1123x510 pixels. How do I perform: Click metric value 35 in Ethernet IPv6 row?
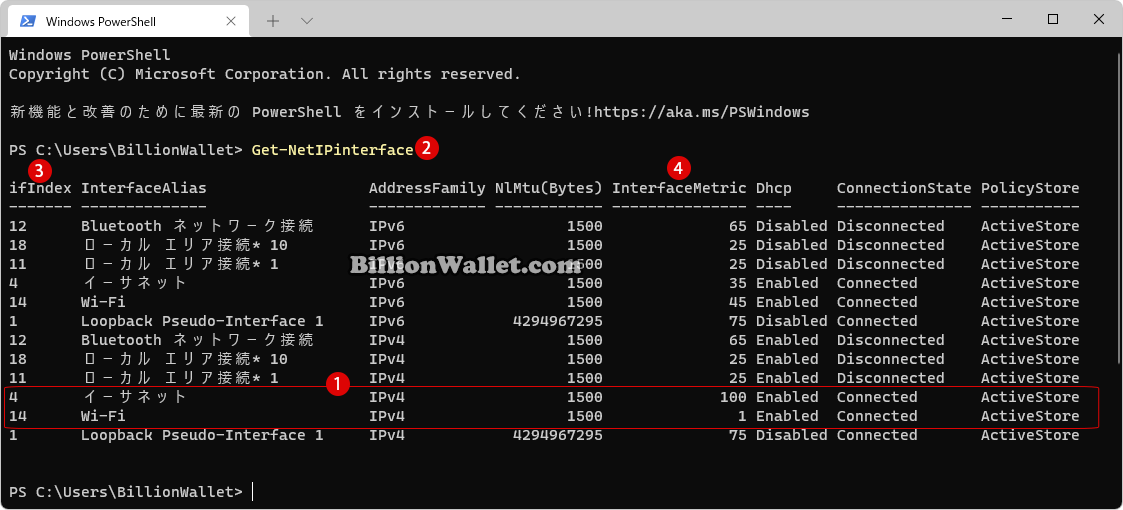[737, 283]
